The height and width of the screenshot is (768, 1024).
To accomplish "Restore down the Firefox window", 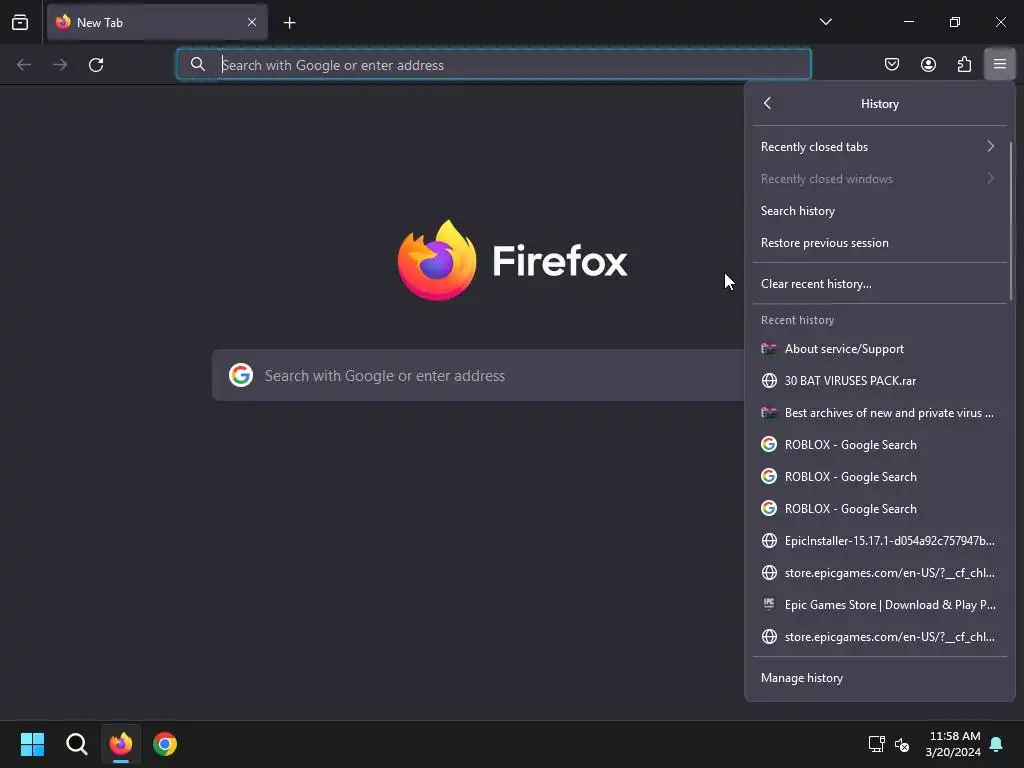I will pyautogui.click(x=954, y=22).
